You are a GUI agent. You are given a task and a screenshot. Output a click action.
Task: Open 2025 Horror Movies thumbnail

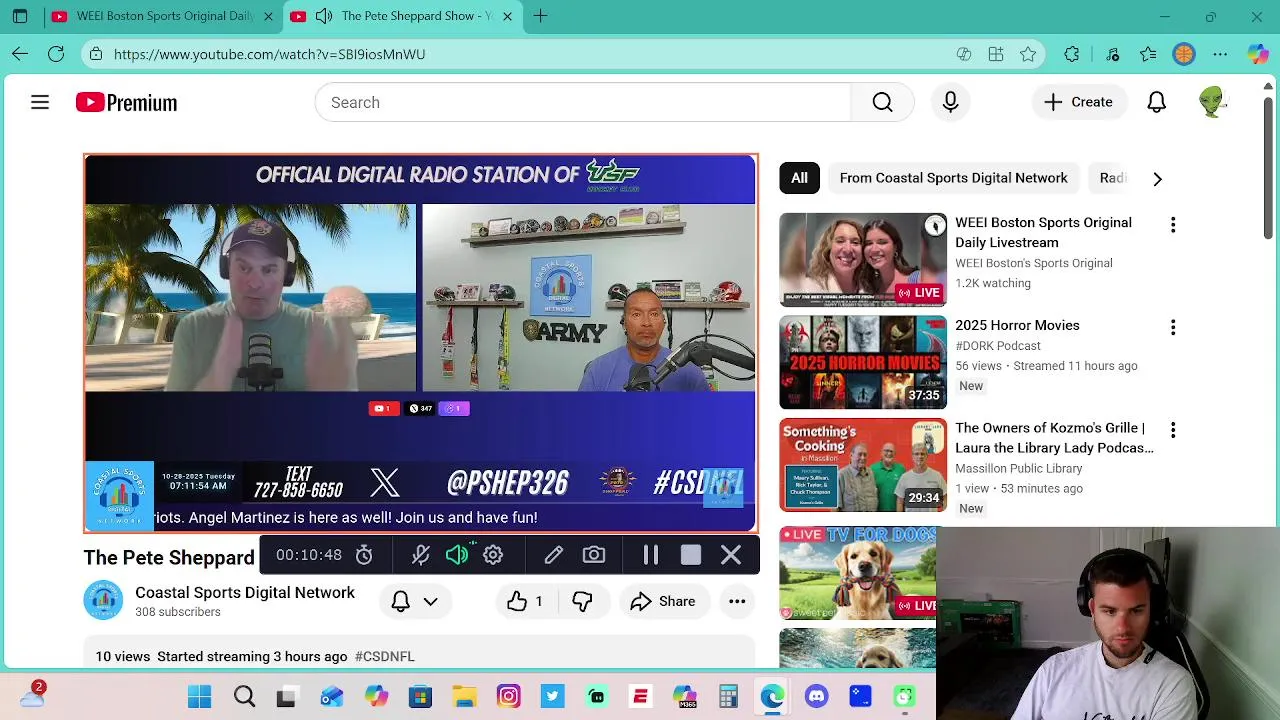863,362
